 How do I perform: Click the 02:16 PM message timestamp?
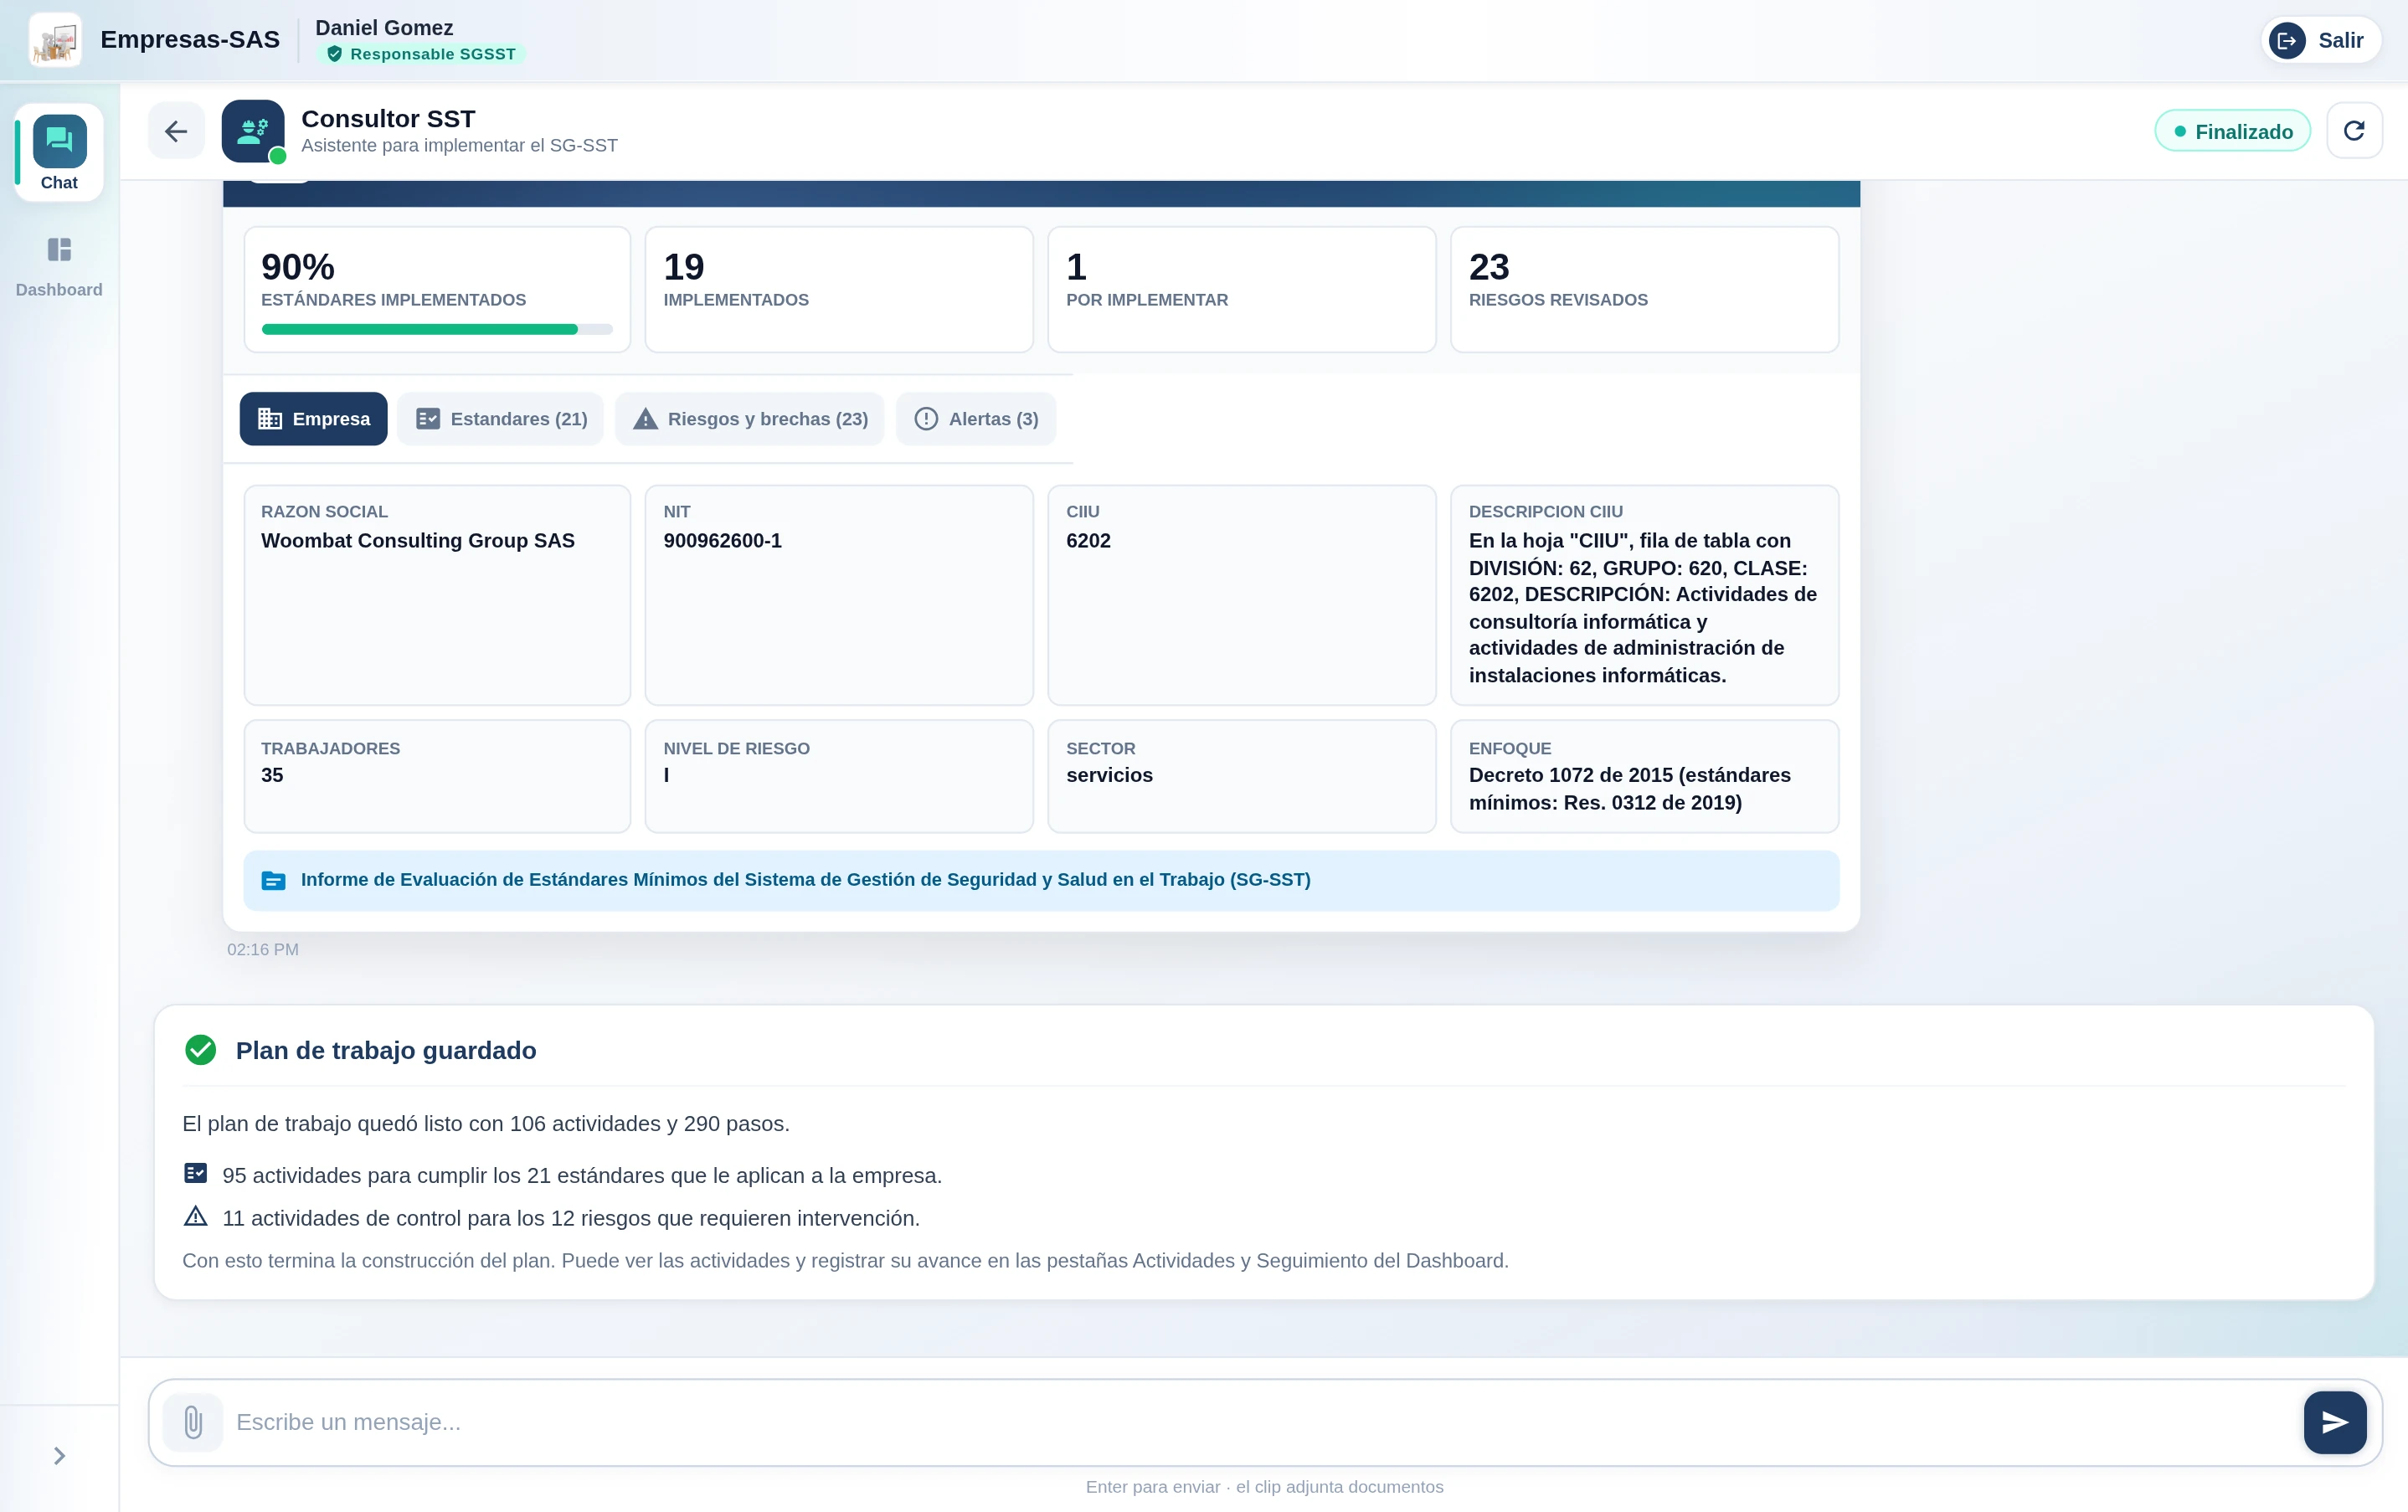click(263, 949)
